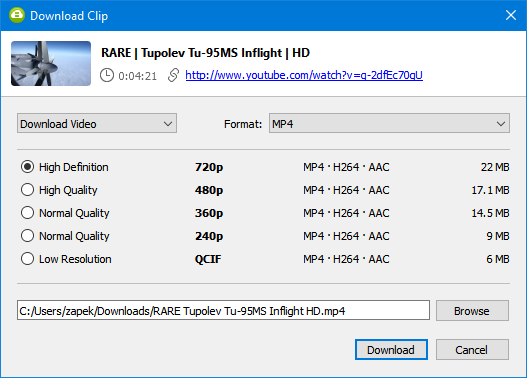
Task: Open the Download Video action dropdown
Action: pos(97,124)
